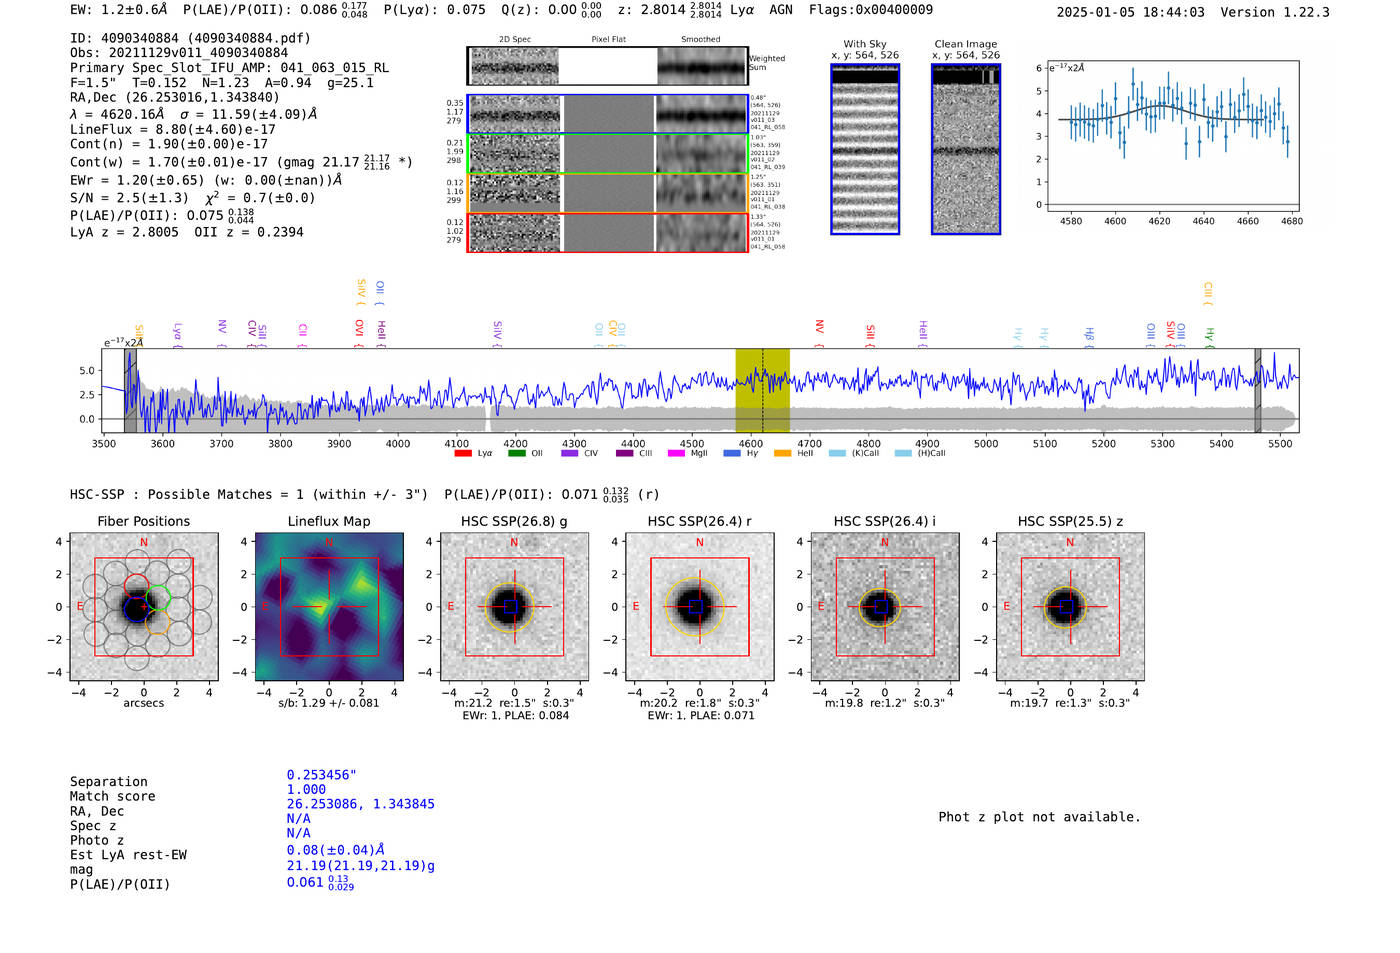The width and height of the screenshot is (1400, 953).
Task: Click the purple Lyα line label above the spectrum
Action: pyautogui.click(x=178, y=334)
